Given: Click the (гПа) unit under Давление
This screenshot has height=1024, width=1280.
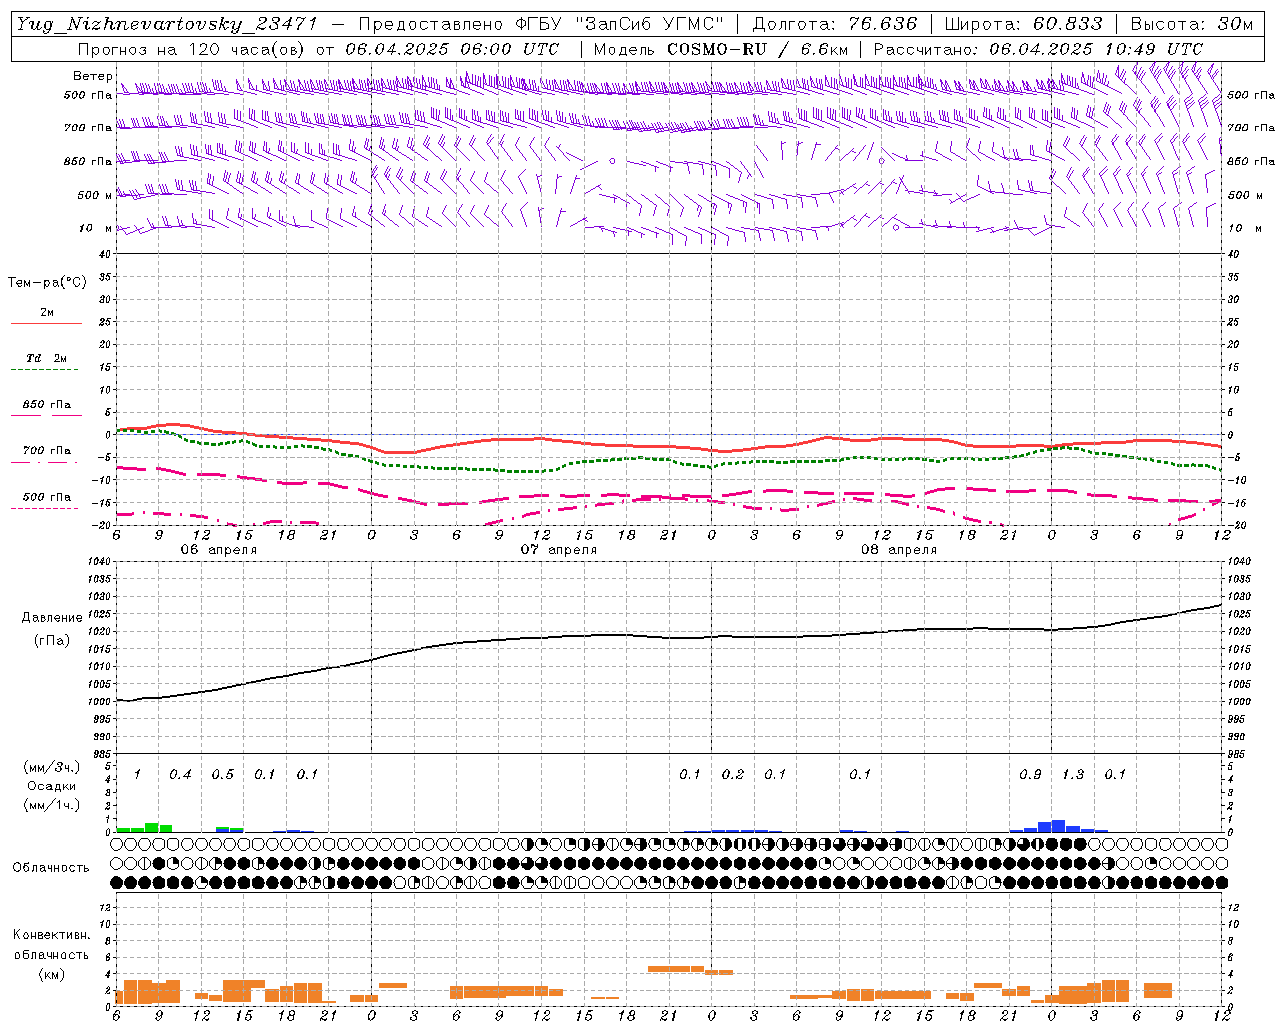Looking at the screenshot, I should click(x=52, y=641).
